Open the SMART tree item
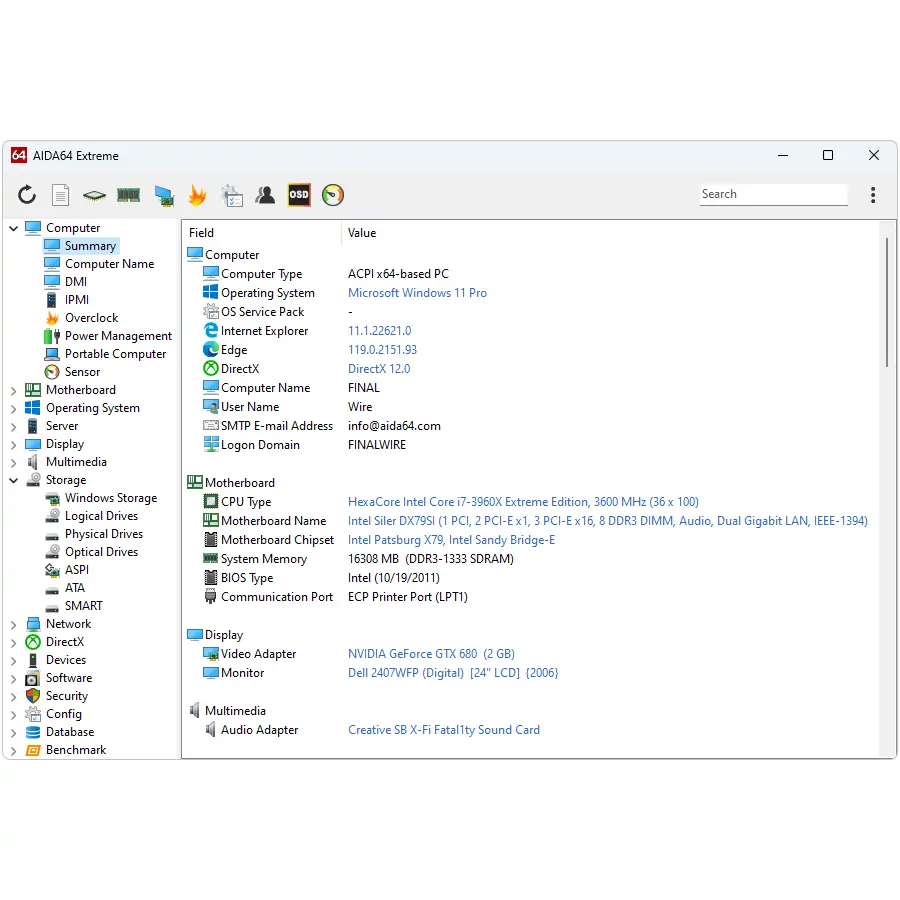The height and width of the screenshot is (900, 900). (x=73, y=606)
